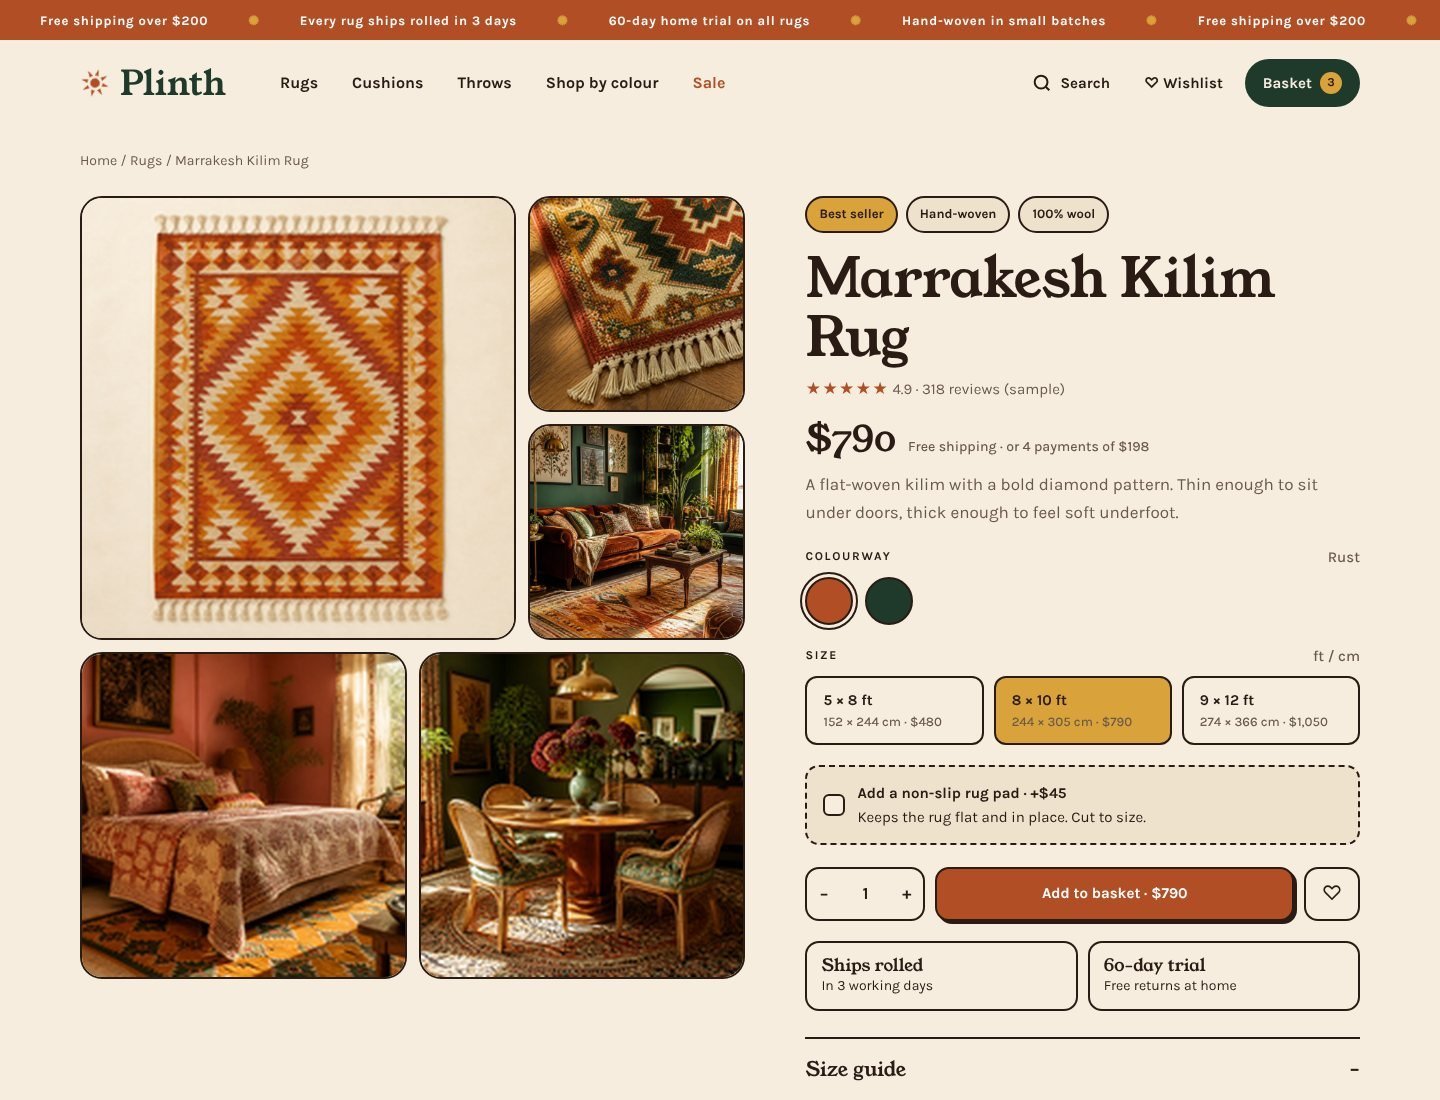Toggle ft / cm size units
Screen dimensions: 1440x1100
(x=1336, y=656)
